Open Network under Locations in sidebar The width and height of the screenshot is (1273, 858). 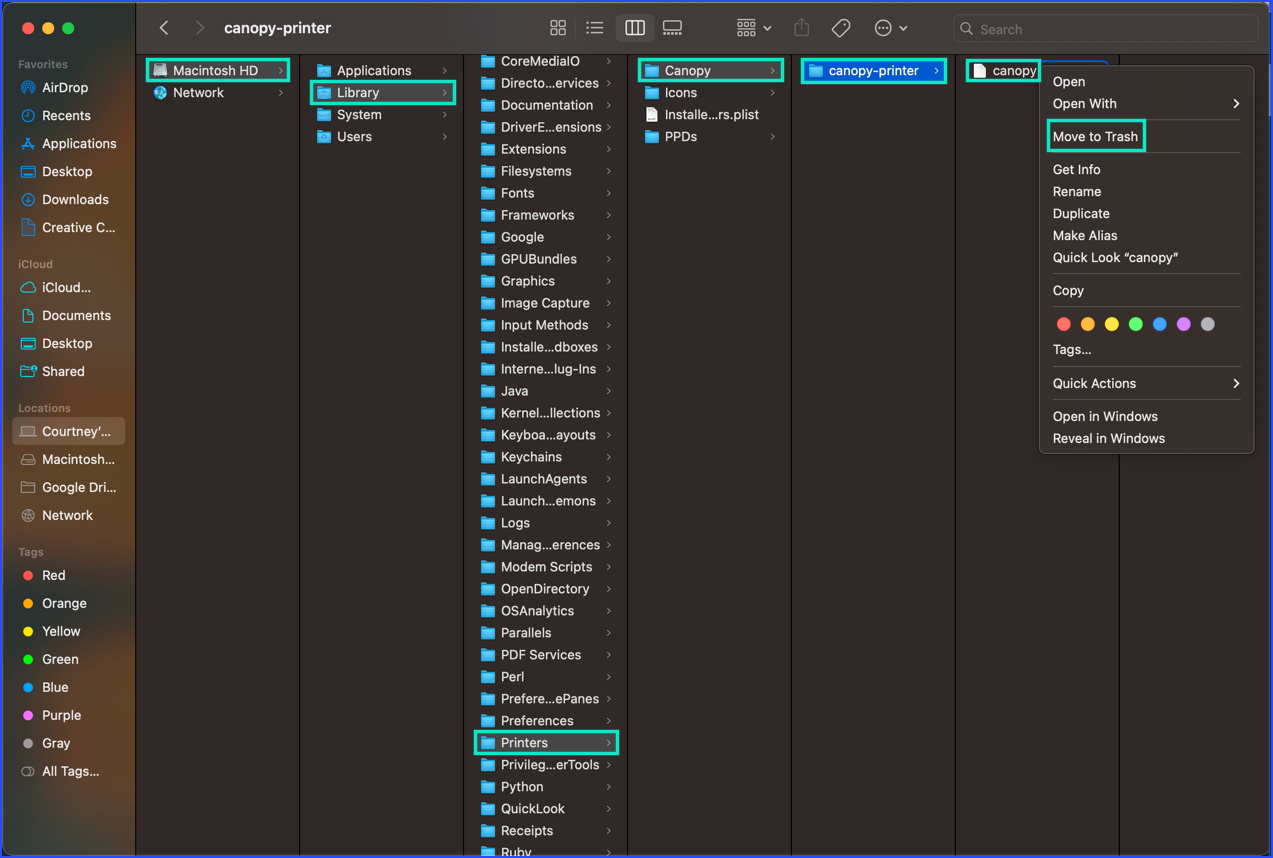(x=67, y=515)
